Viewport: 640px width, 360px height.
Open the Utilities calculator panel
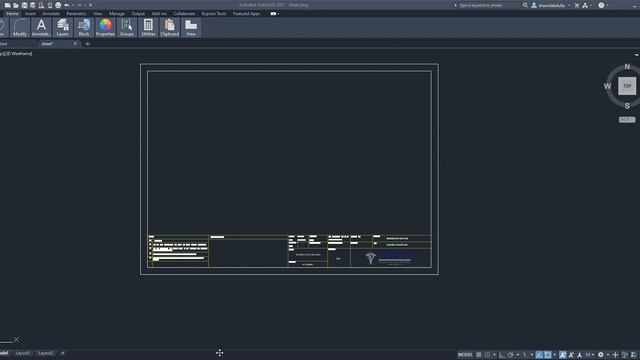(x=148, y=28)
